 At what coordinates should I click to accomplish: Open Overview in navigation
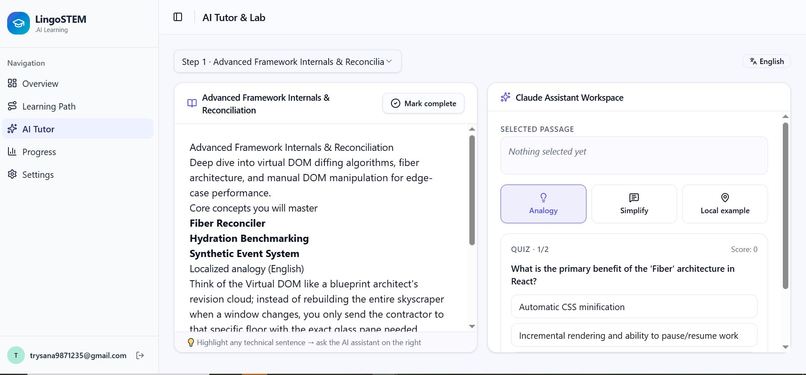click(x=78, y=83)
